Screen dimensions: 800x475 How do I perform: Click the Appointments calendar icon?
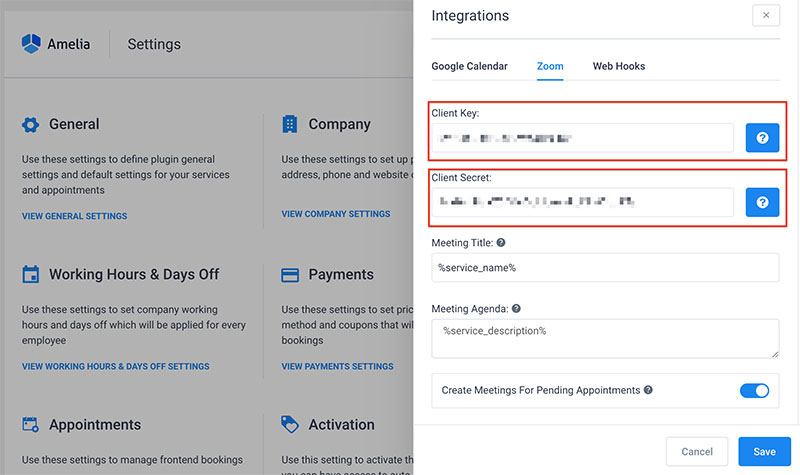click(x=31, y=424)
